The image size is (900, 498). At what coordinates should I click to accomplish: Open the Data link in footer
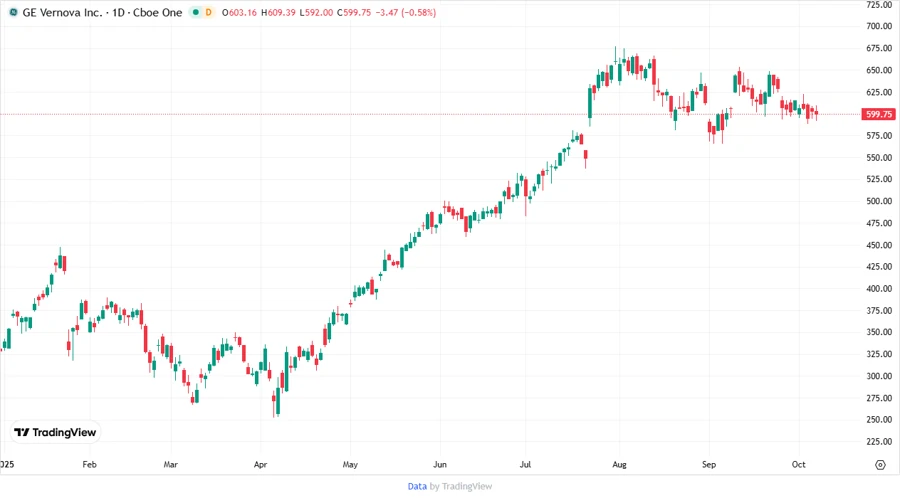[417, 486]
